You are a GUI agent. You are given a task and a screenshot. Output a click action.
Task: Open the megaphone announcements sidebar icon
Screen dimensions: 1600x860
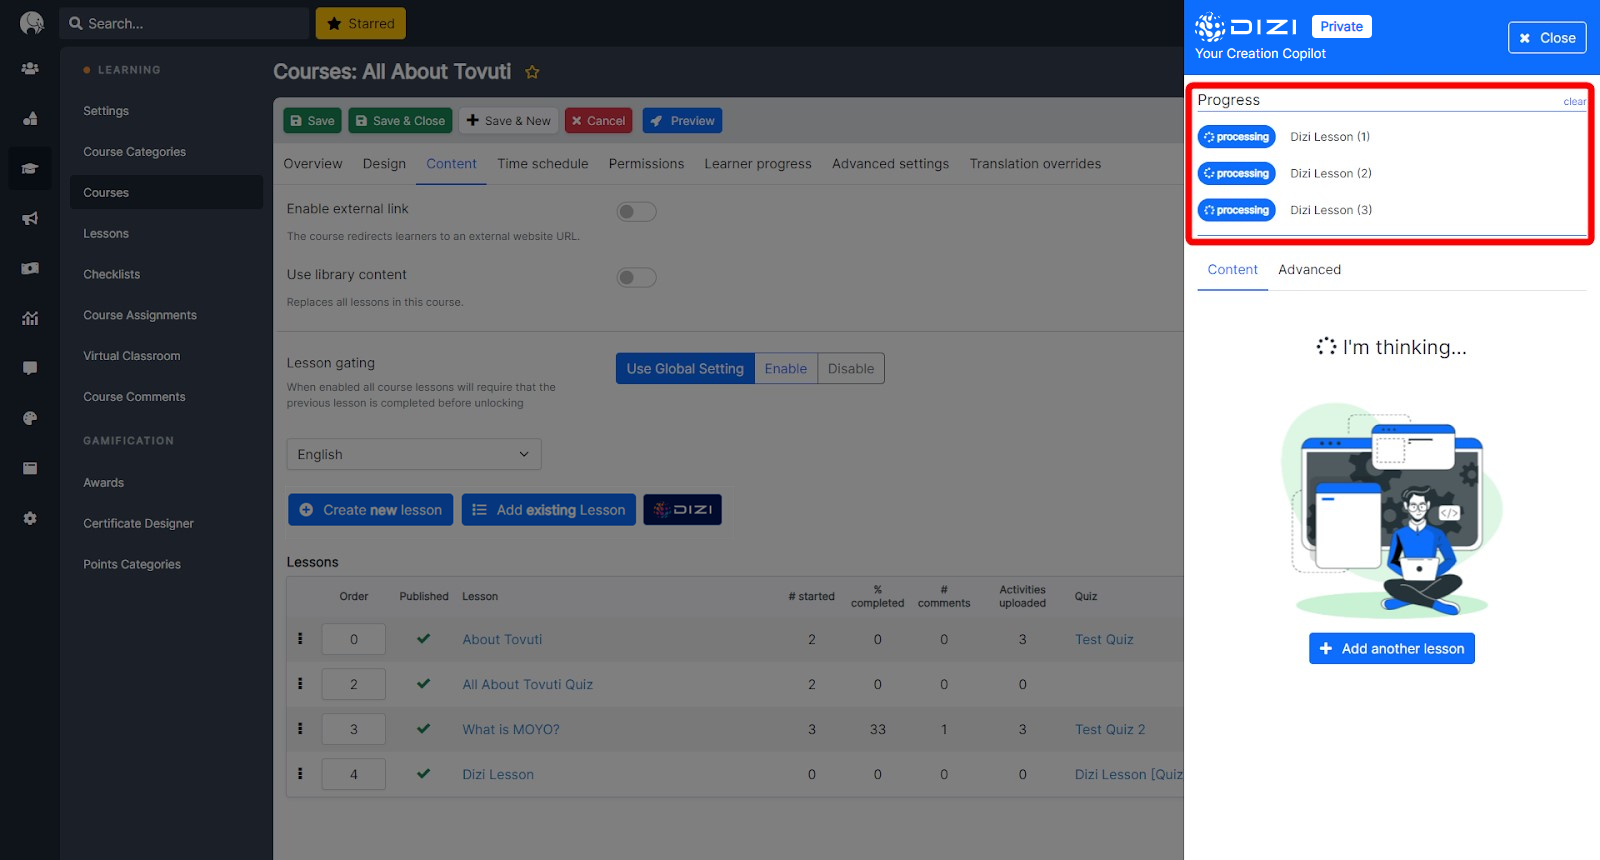[x=30, y=218]
